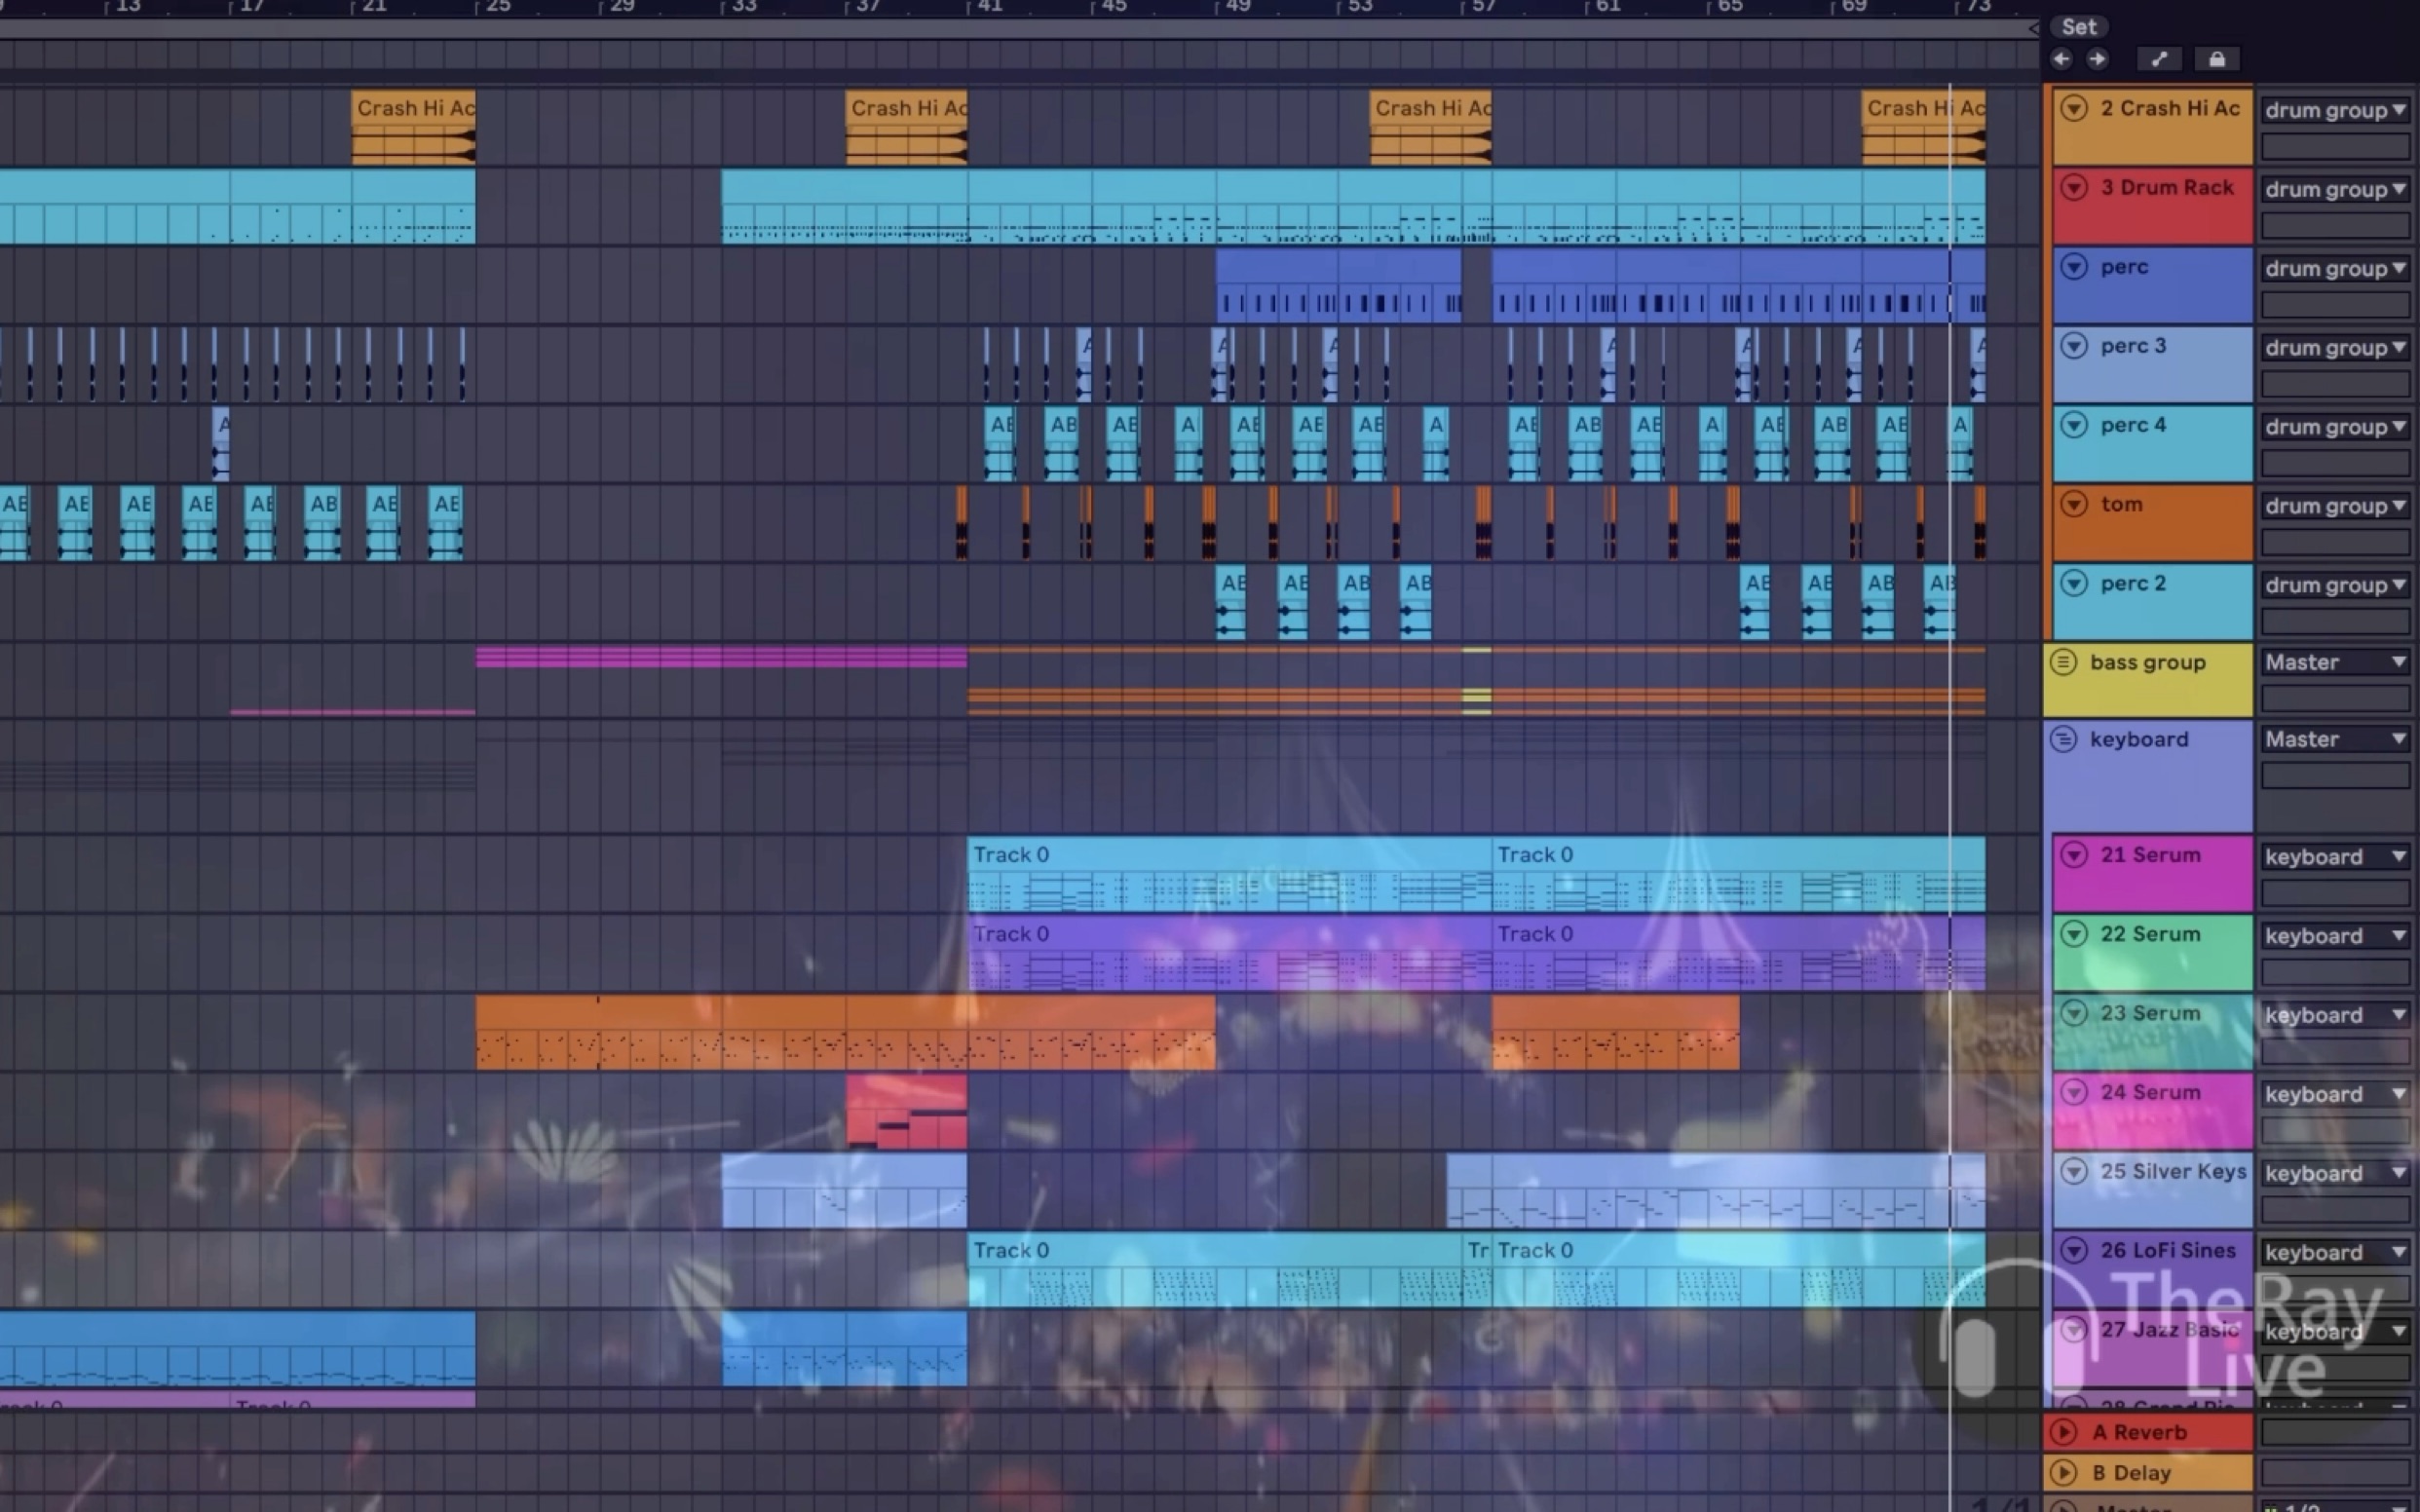Click the lock icon in the Set panel
Screen dimensions: 2420x1512
click(2212, 59)
